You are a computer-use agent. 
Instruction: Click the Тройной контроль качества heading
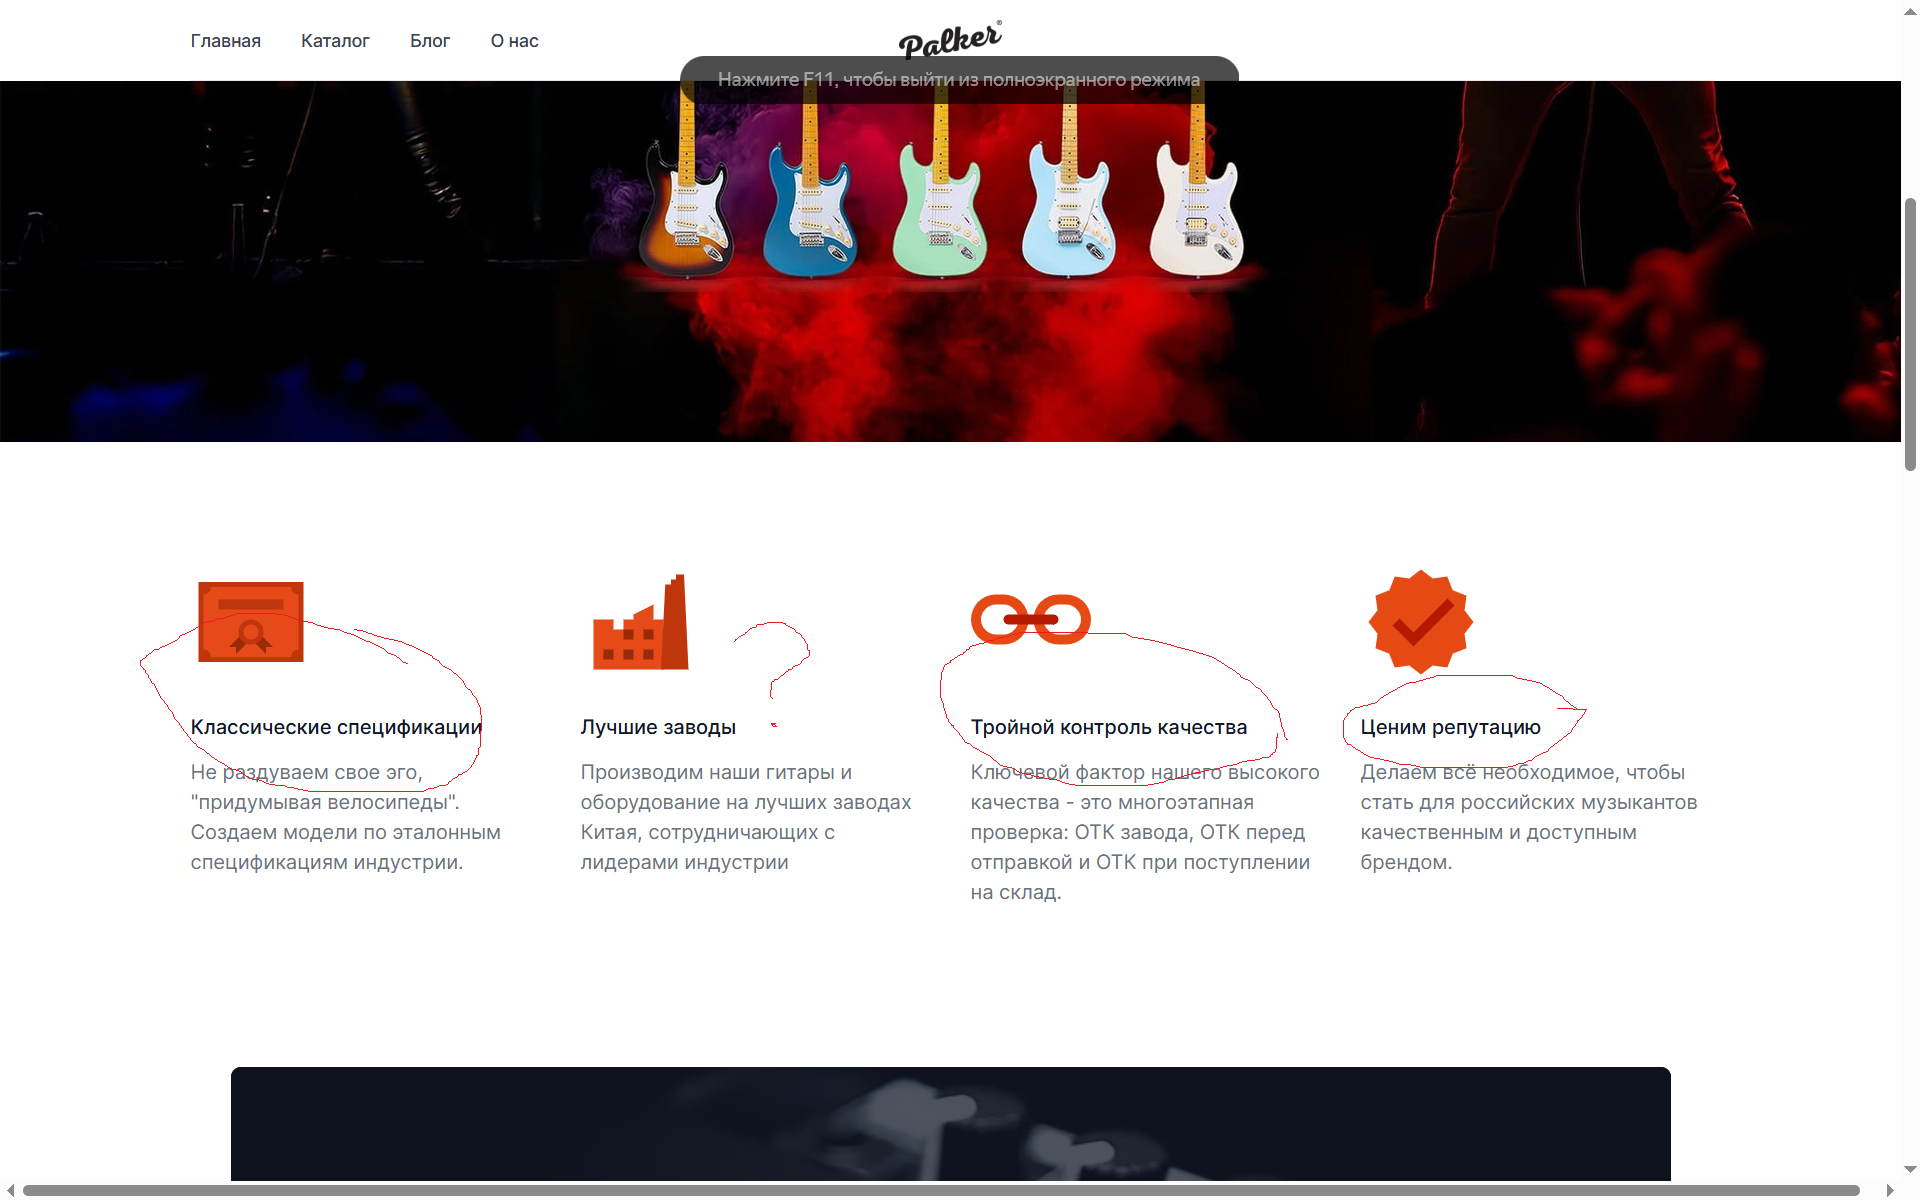pos(1109,727)
